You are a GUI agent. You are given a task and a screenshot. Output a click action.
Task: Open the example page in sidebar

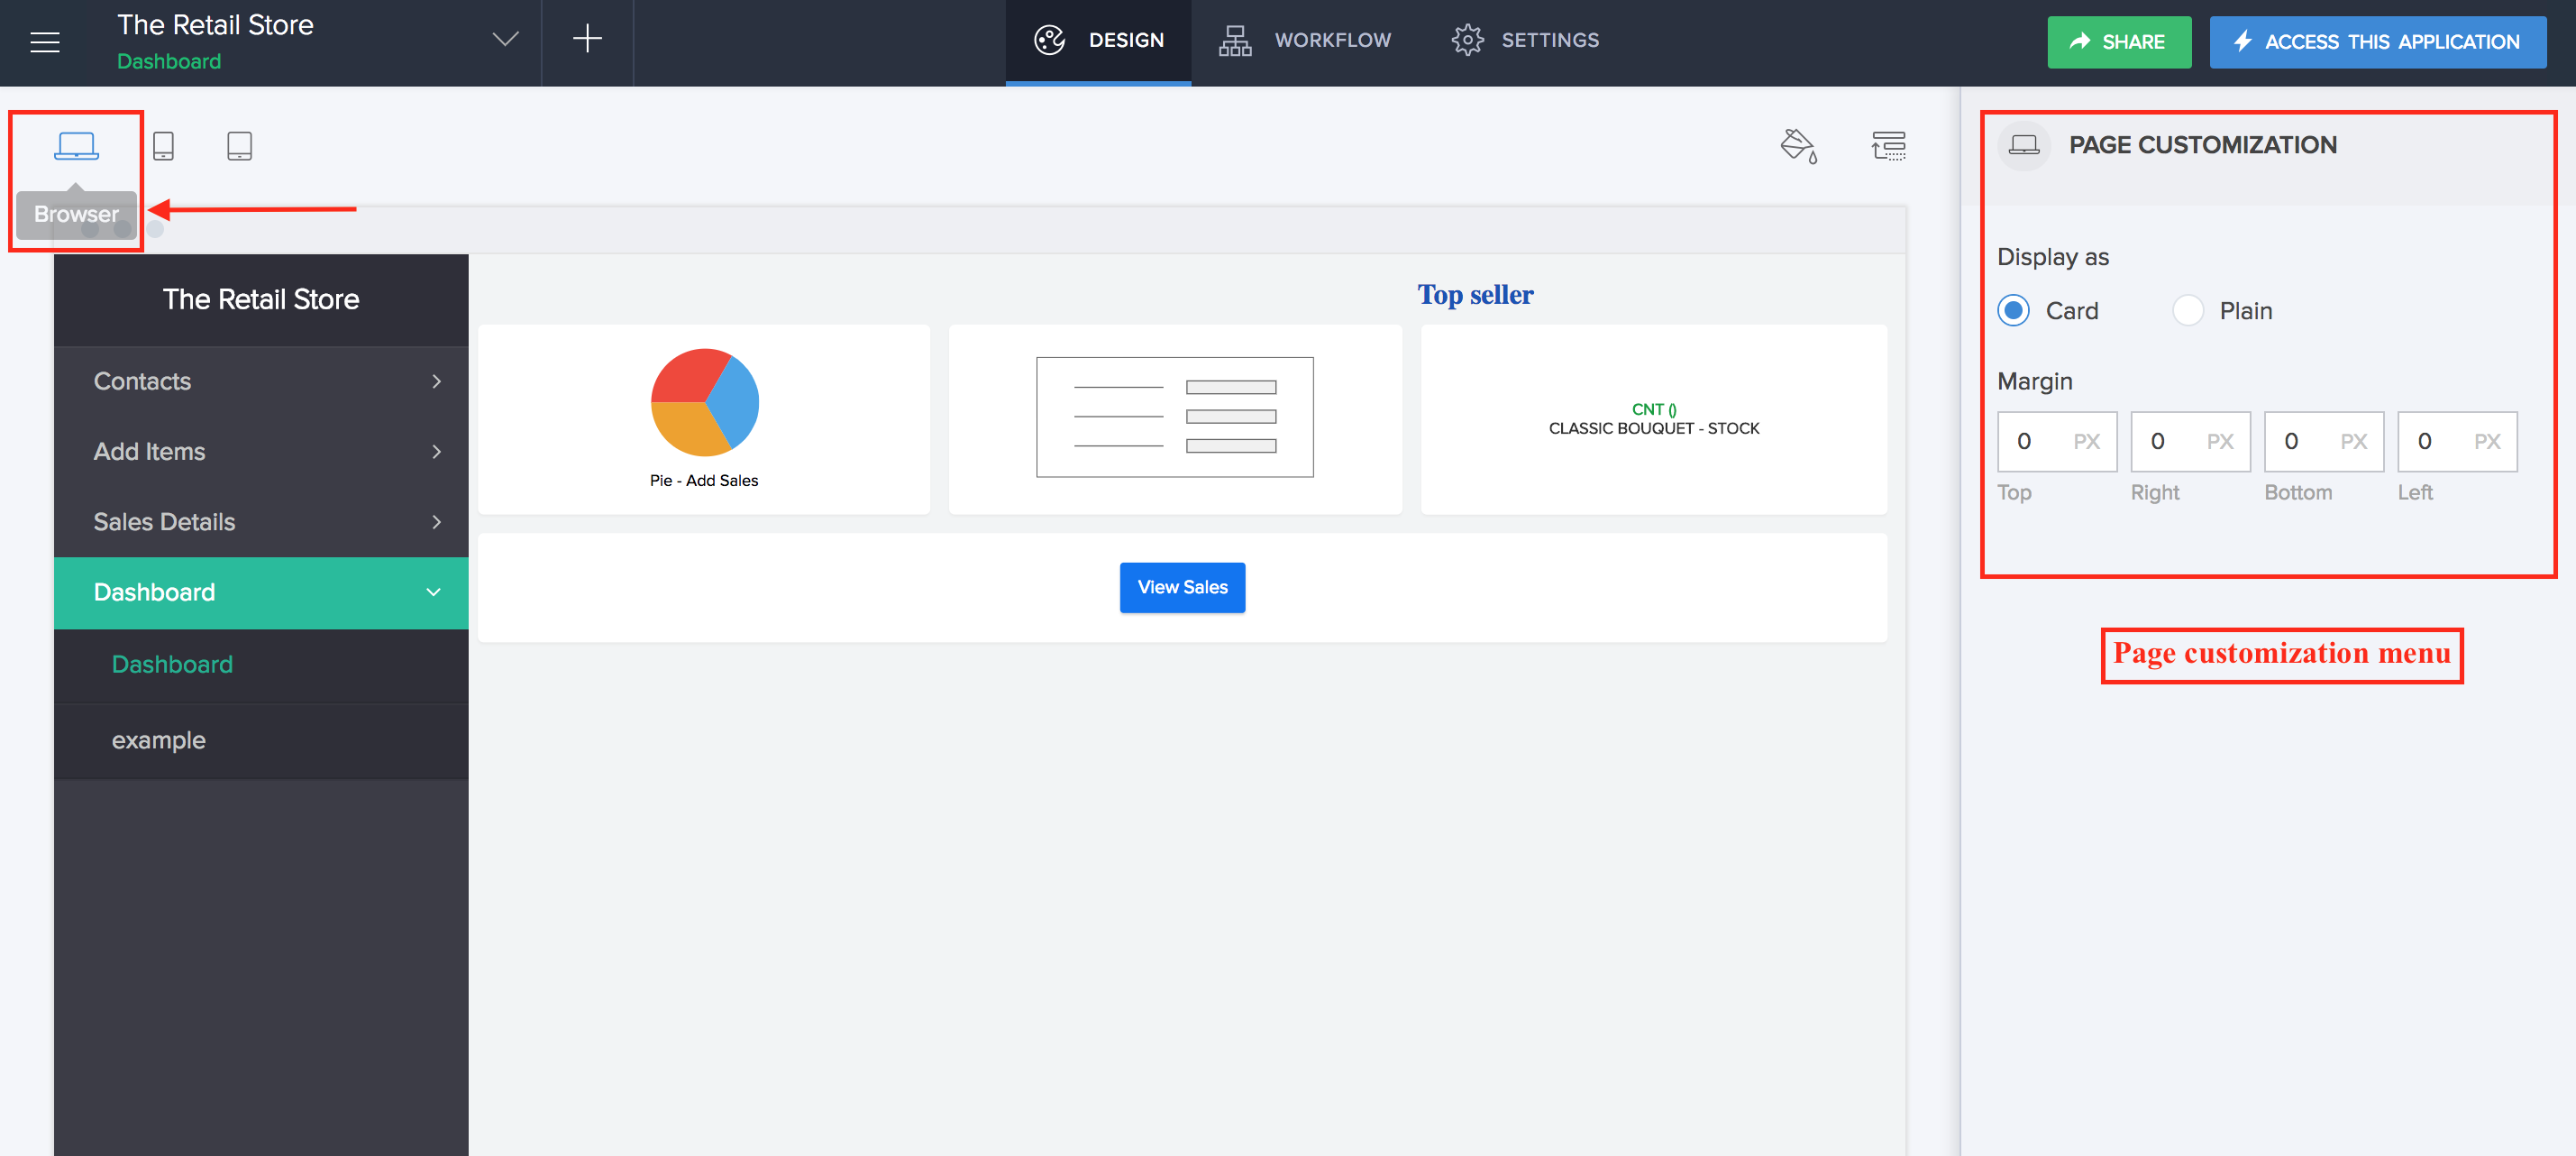[159, 740]
